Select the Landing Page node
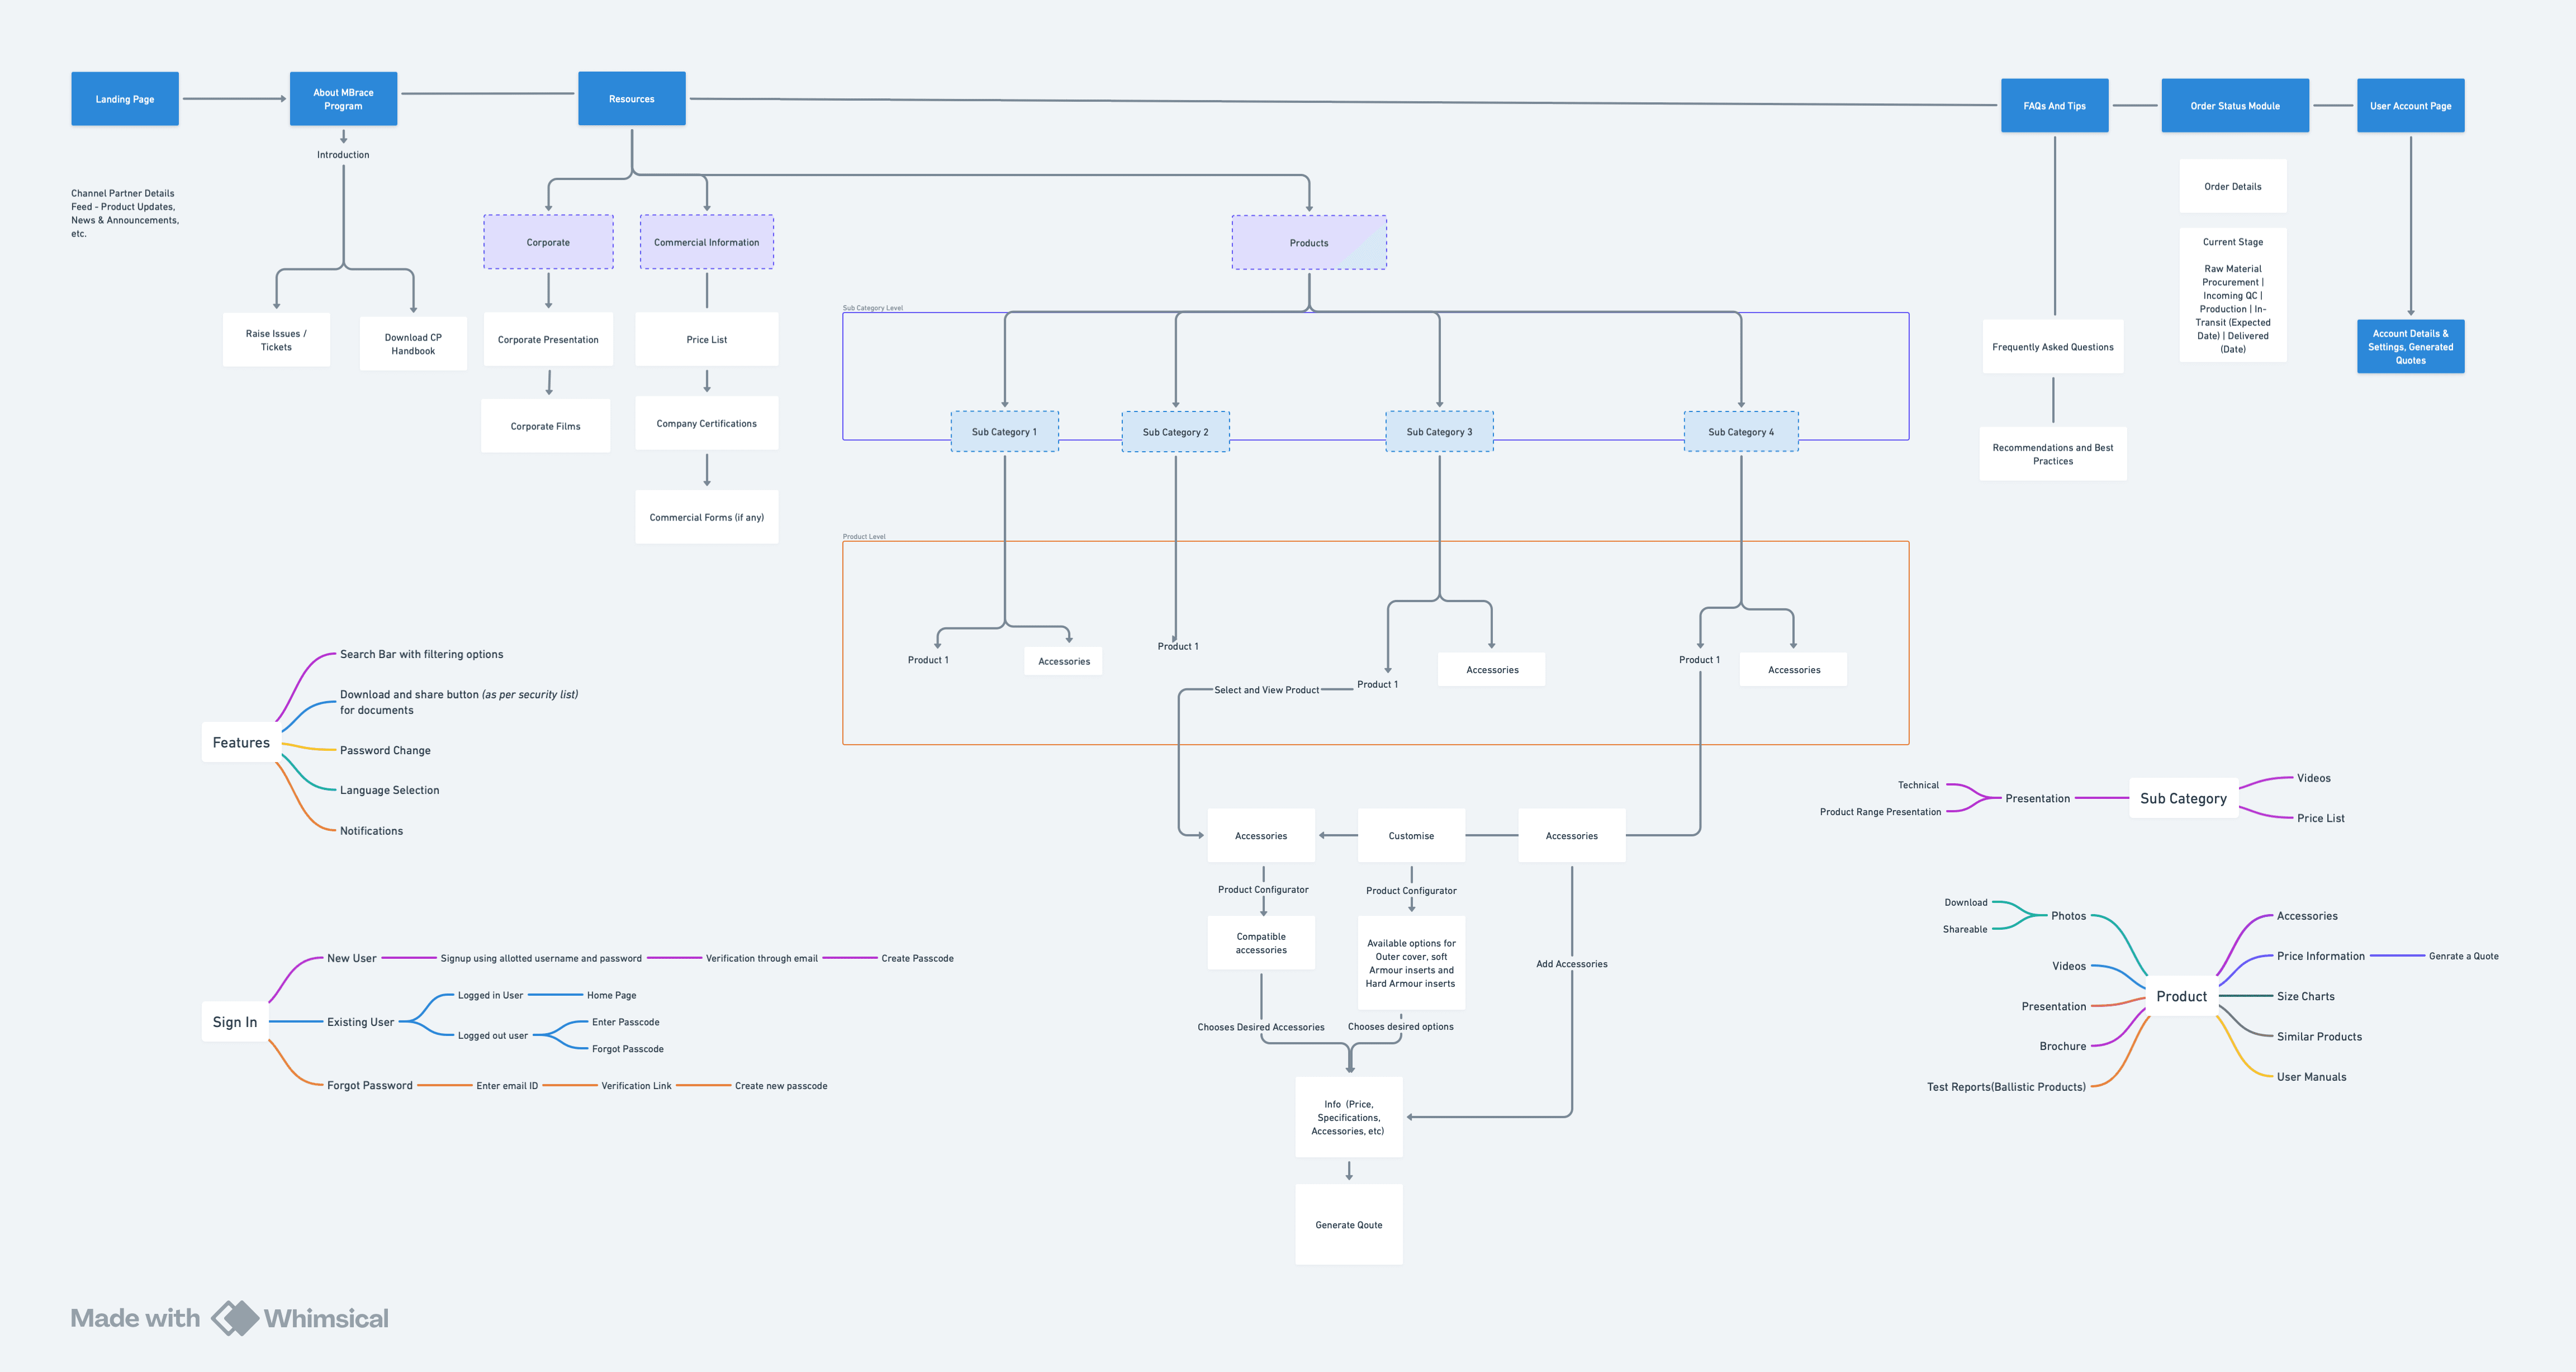 tap(125, 99)
